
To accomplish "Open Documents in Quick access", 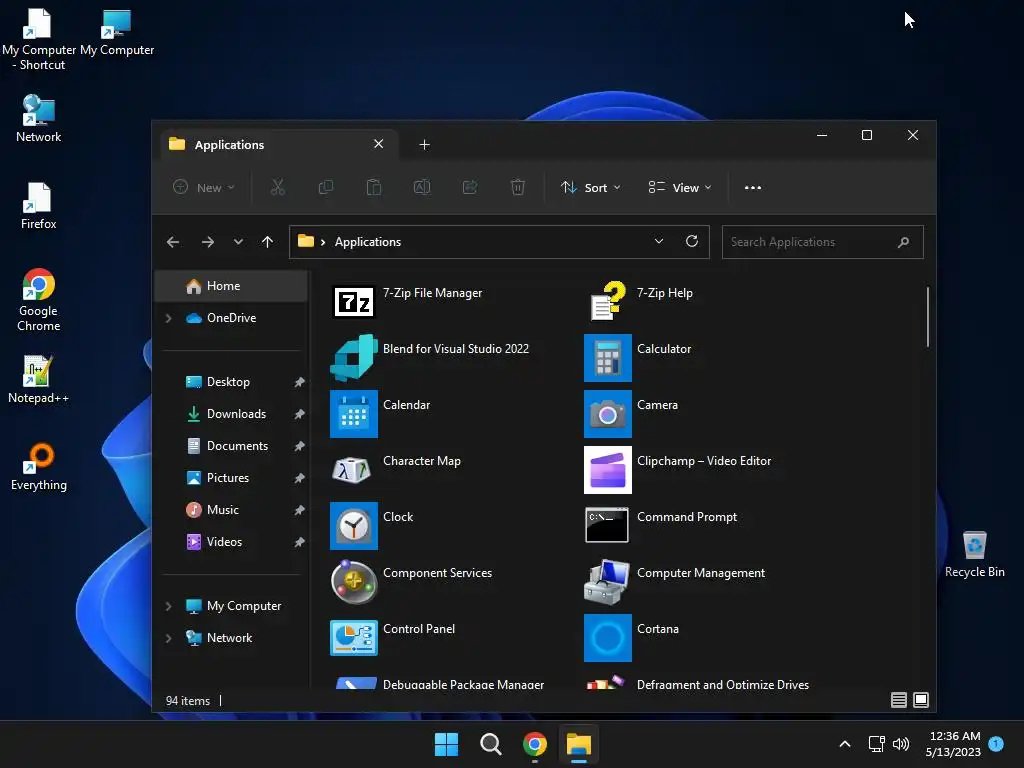I will (x=231, y=446).
